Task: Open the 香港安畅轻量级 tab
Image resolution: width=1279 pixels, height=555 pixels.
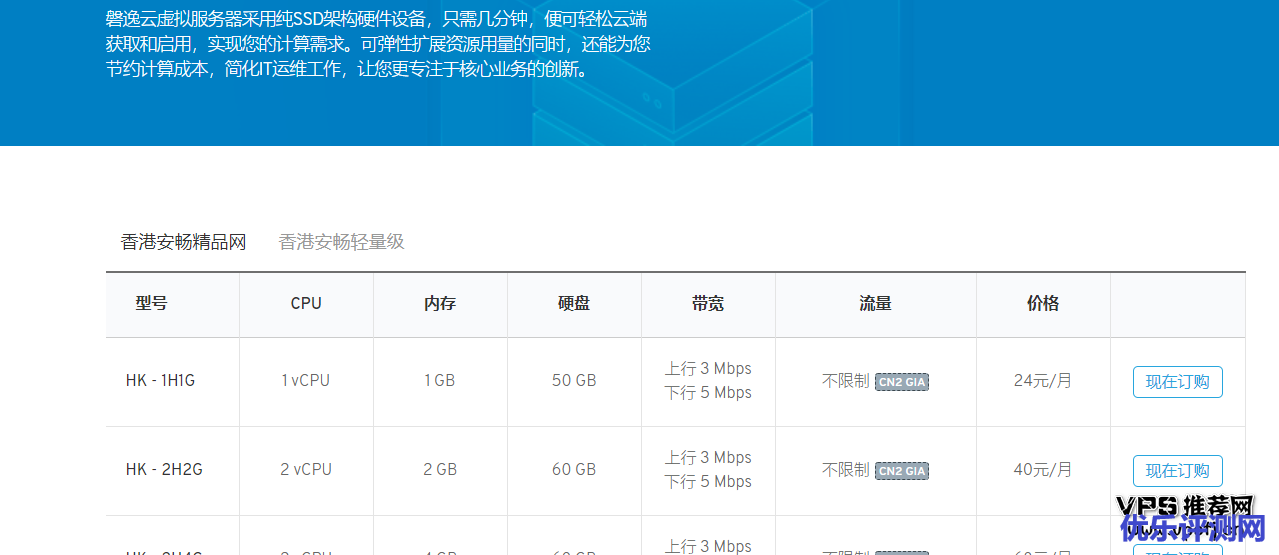Action: pos(341,242)
